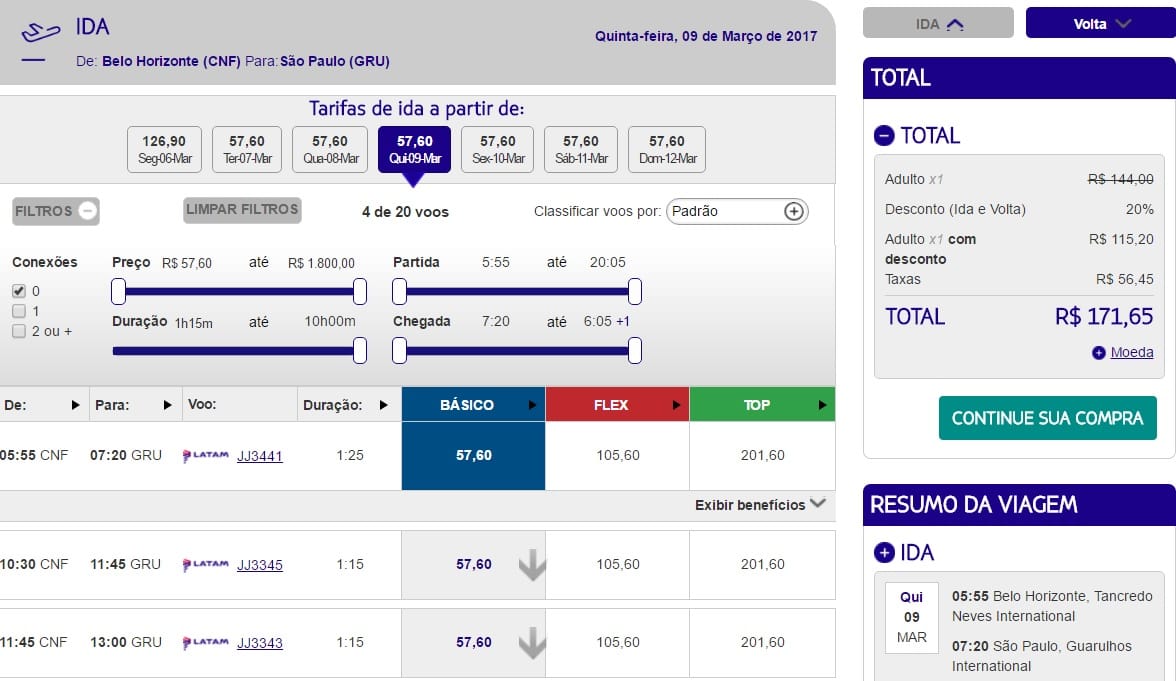
Task: Uncheck the 0 connections checkbox
Action: point(19,291)
